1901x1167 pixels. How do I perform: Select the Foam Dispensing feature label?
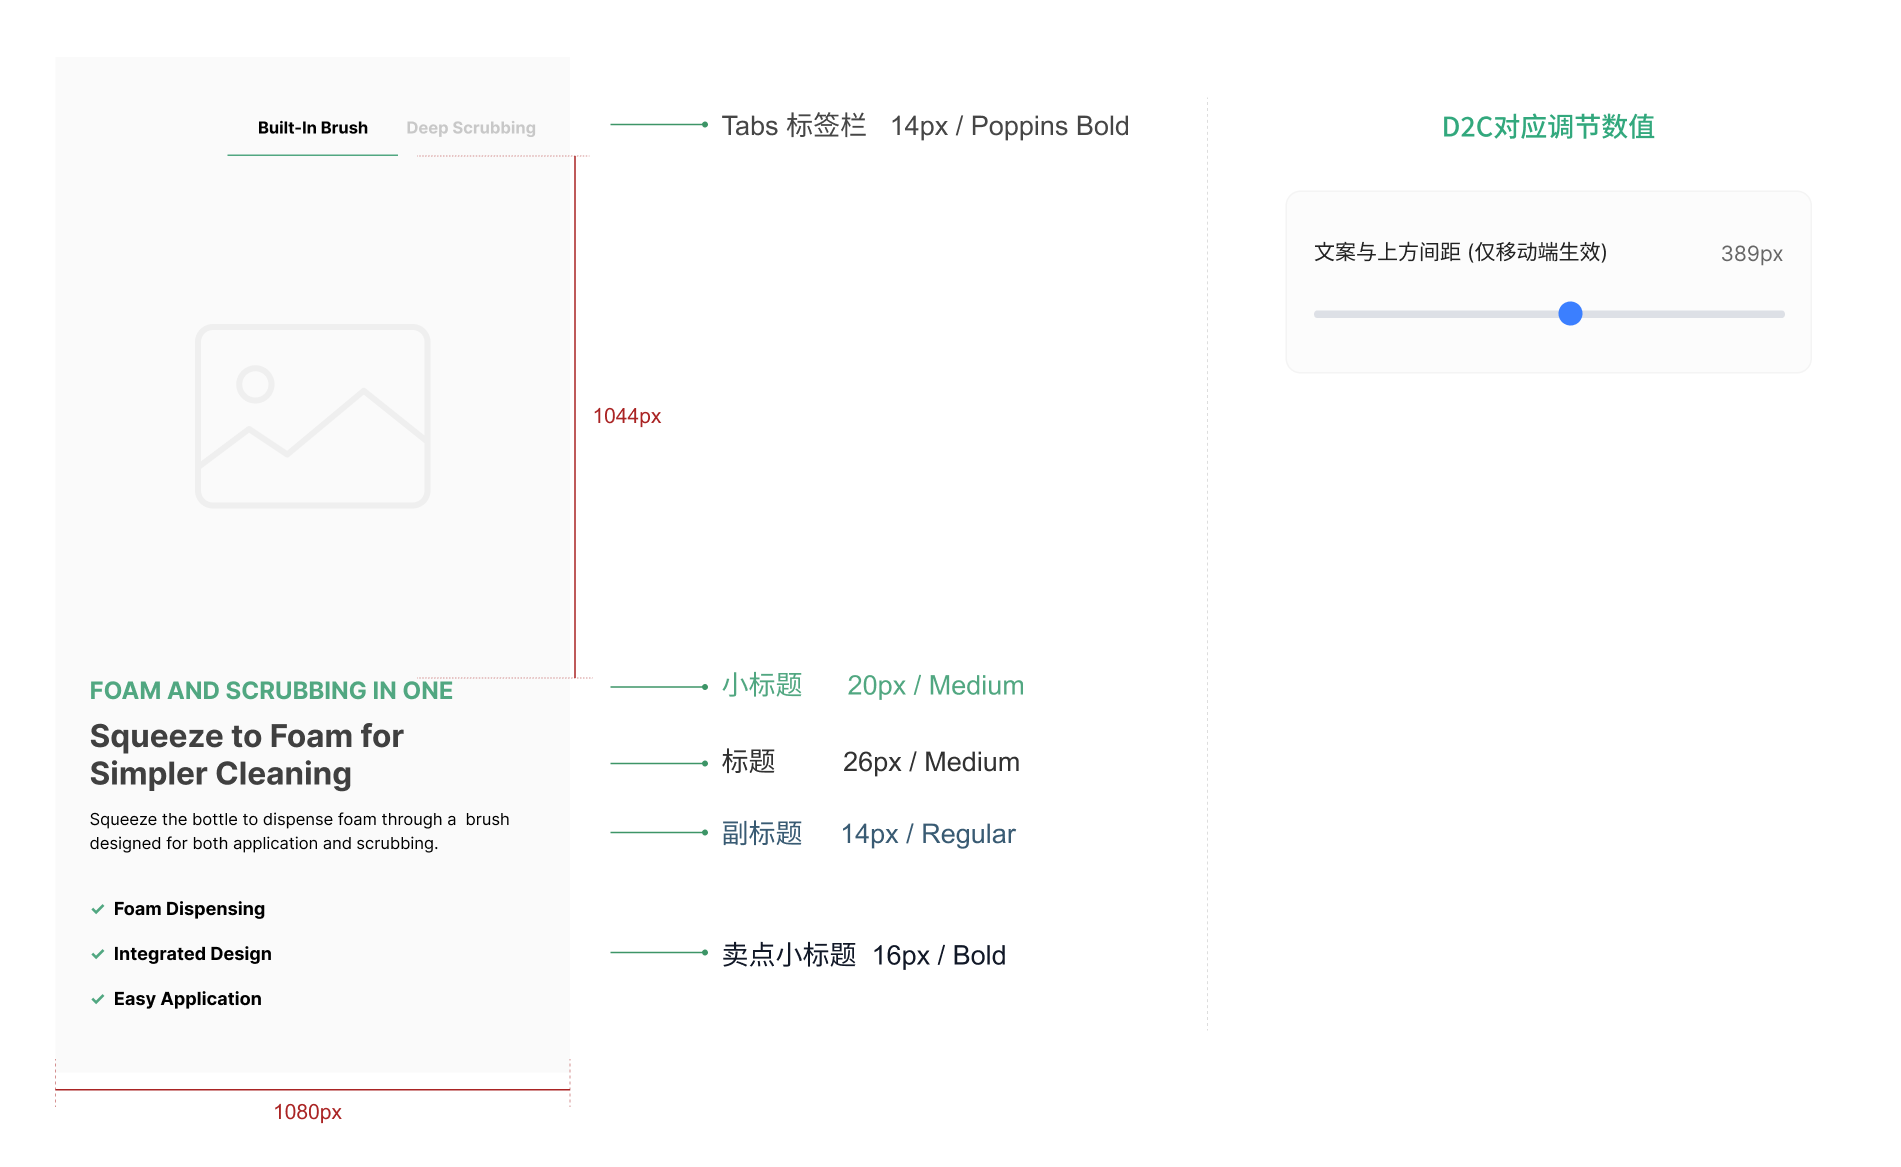tap(189, 909)
